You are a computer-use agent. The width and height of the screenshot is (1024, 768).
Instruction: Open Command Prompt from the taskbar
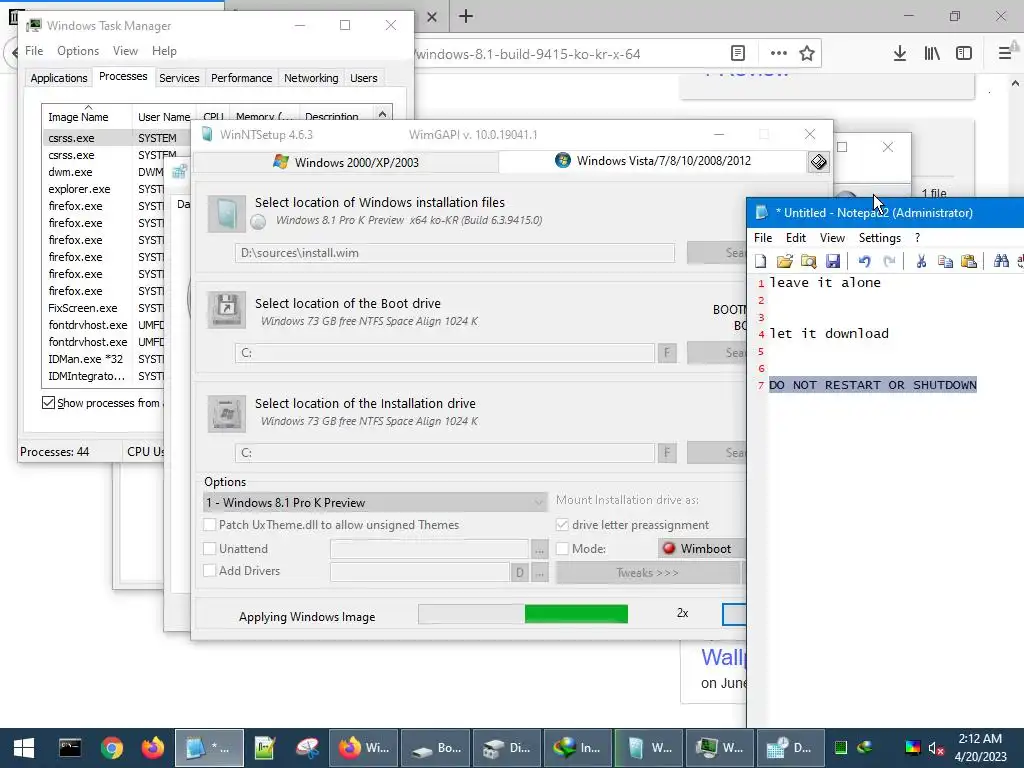(x=70, y=748)
